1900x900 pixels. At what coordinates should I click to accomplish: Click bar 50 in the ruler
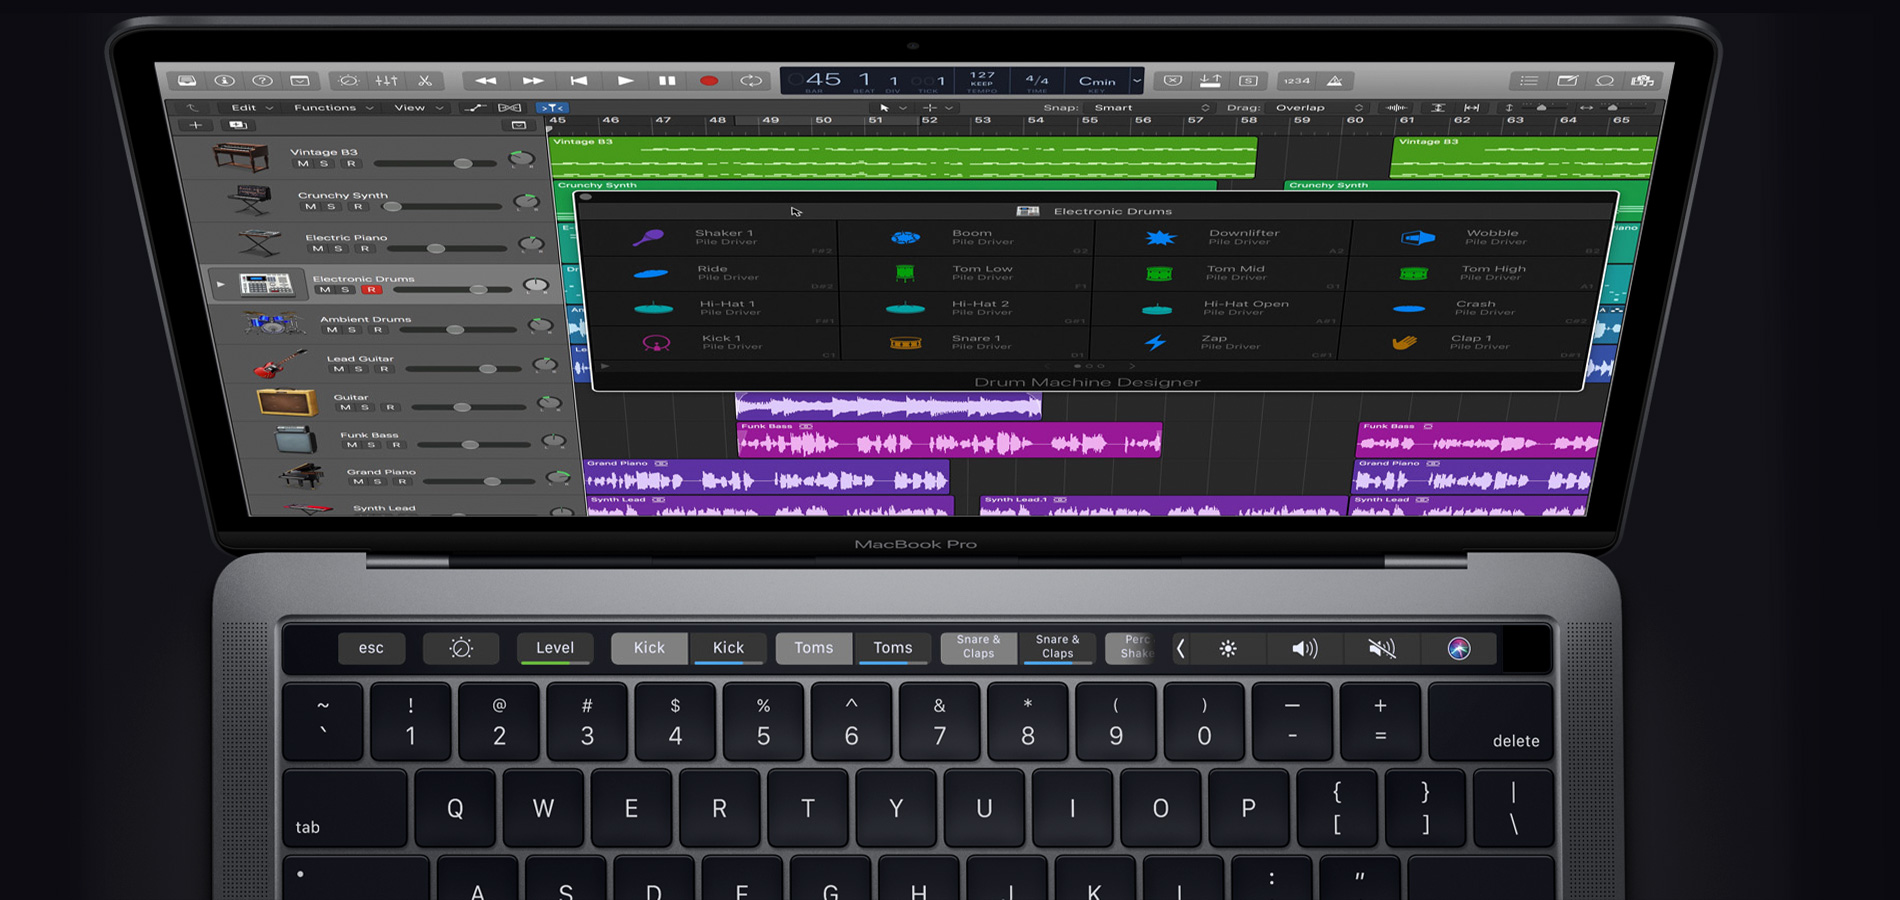point(823,120)
